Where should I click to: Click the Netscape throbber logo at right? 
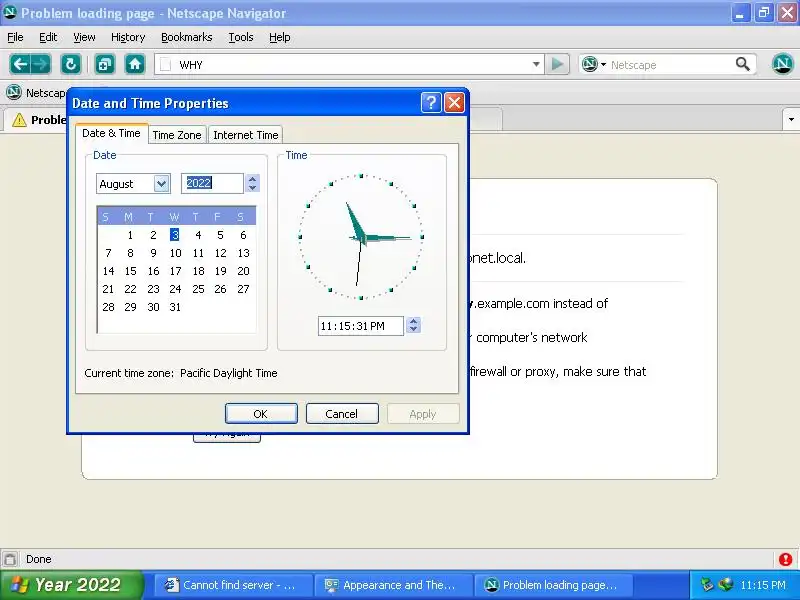(x=782, y=64)
